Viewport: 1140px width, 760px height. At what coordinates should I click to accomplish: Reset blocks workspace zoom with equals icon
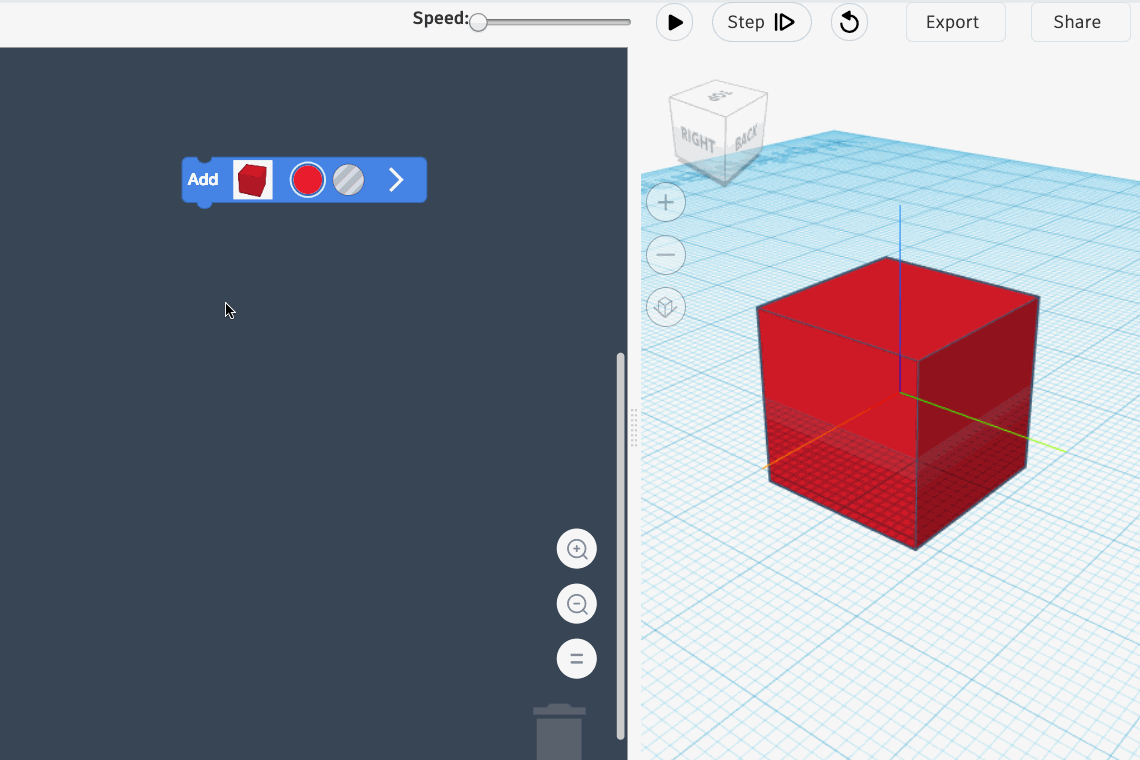pyautogui.click(x=577, y=659)
